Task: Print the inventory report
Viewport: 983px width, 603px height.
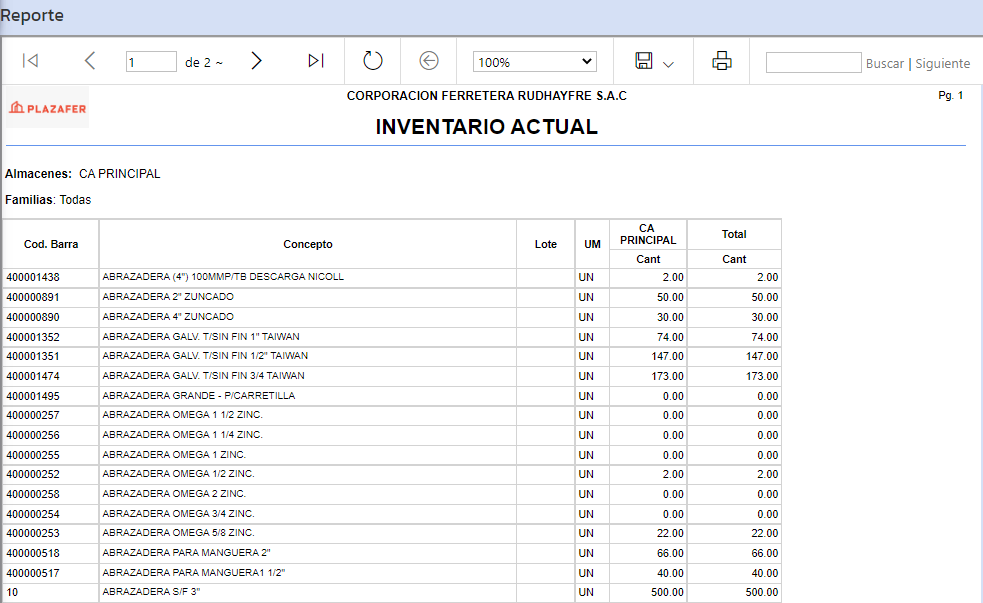Action: pyautogui.click(x=722, y=61)
